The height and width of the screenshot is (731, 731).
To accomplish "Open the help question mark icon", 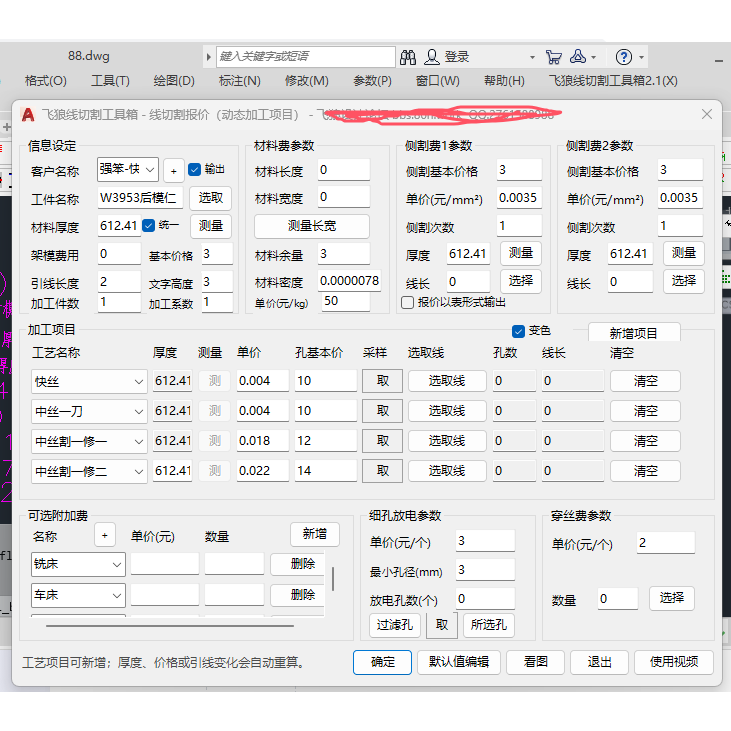I will pos(624,57).
